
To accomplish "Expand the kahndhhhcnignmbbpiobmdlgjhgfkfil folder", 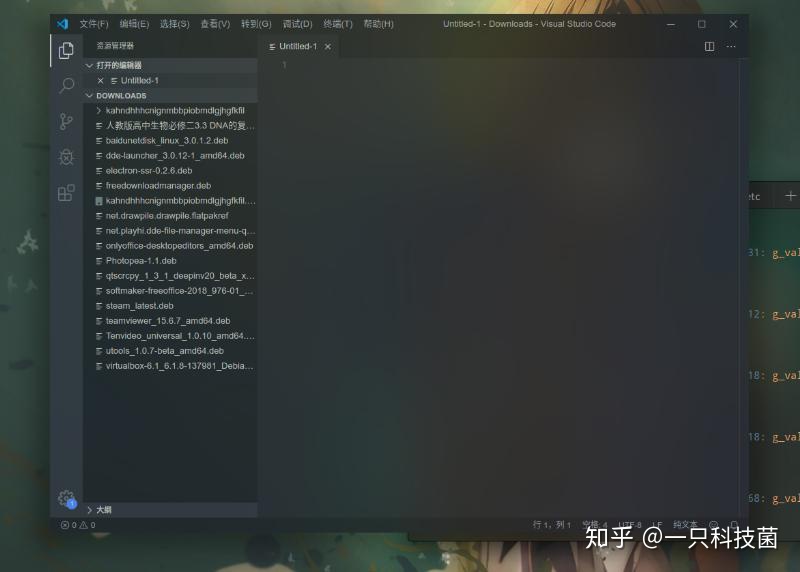I will click(x=170, y=110).
